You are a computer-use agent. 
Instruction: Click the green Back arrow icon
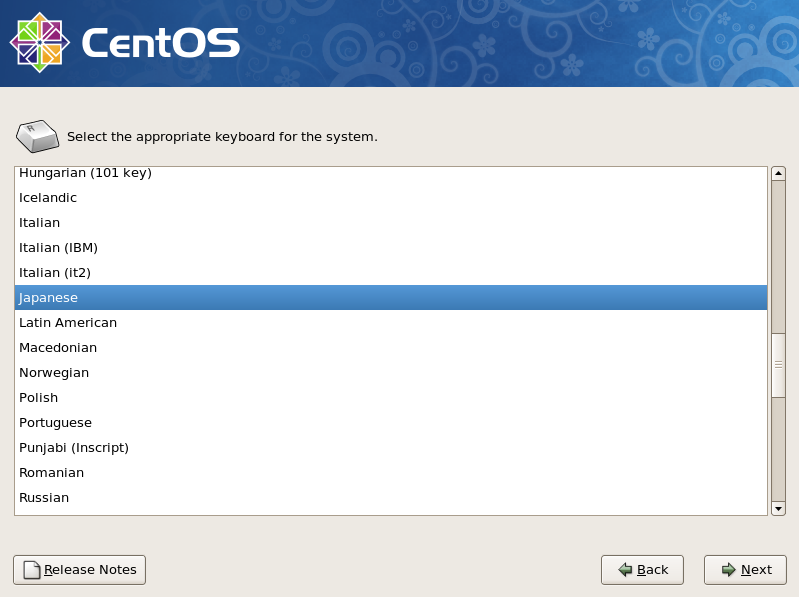pyautogui.click(x=625, y=569)
